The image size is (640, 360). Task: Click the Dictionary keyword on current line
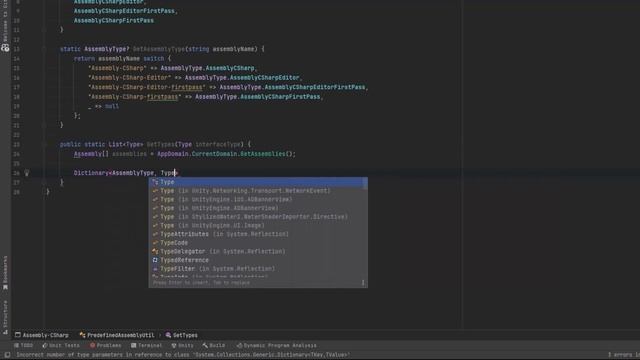[x=91, y=173]
